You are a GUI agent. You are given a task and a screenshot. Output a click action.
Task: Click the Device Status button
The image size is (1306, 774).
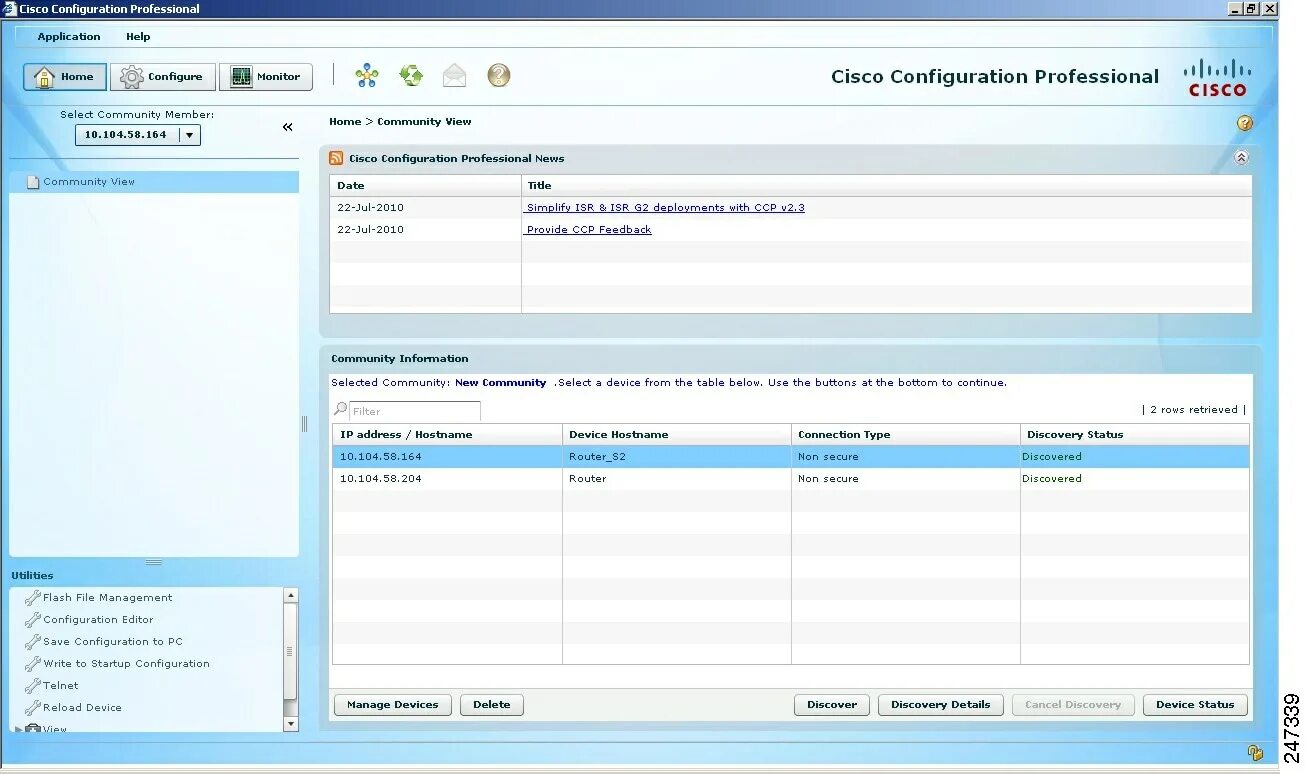(x=1195, y=705)
